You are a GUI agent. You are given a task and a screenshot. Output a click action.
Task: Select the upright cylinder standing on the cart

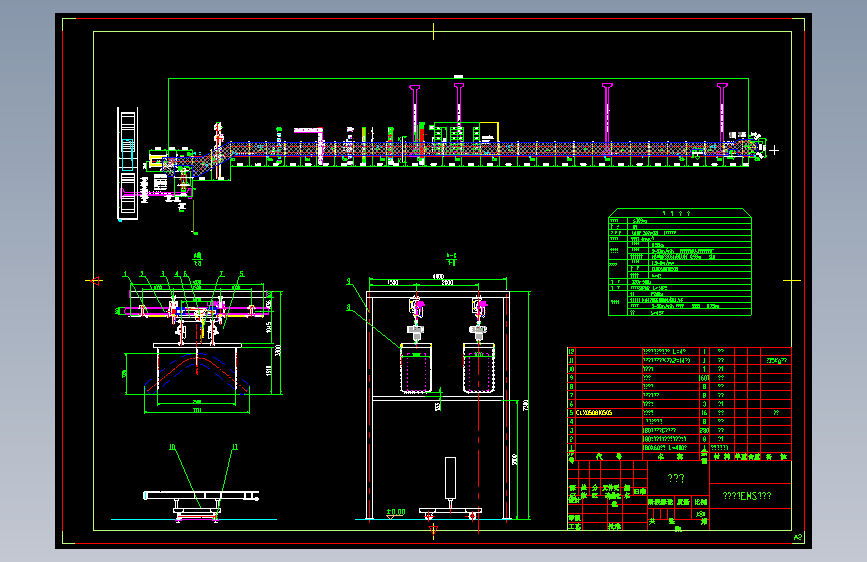(451, 478)
